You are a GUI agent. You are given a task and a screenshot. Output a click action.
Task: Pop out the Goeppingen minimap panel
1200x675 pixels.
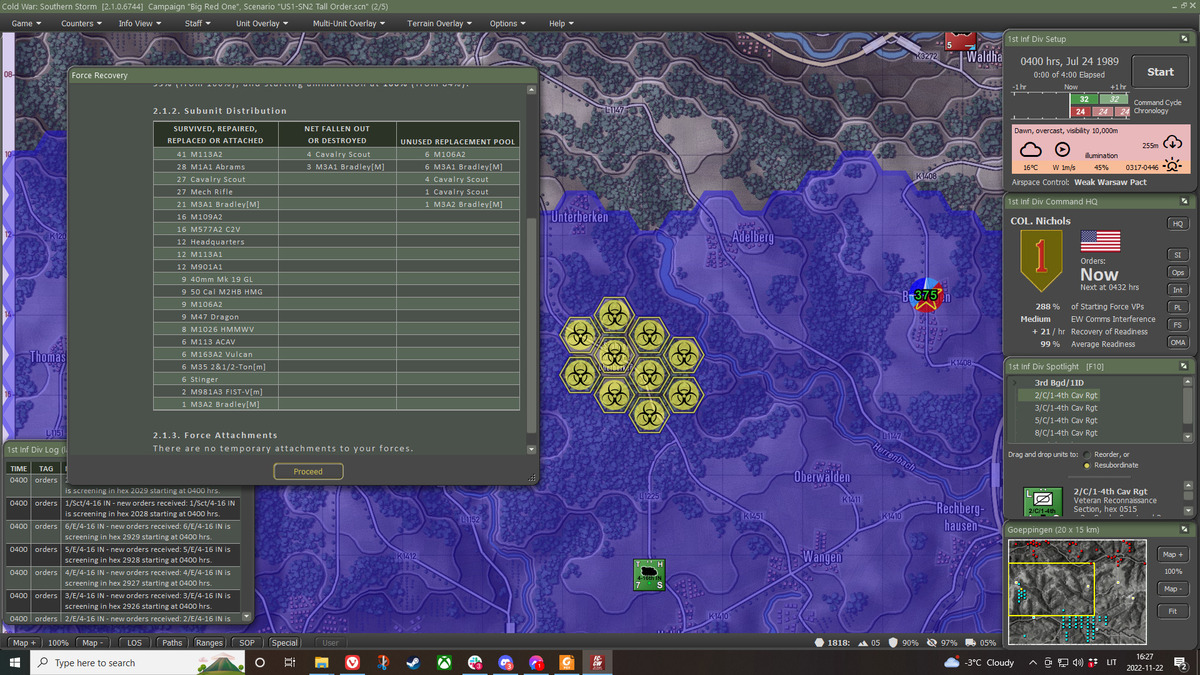pos(1182,528)
